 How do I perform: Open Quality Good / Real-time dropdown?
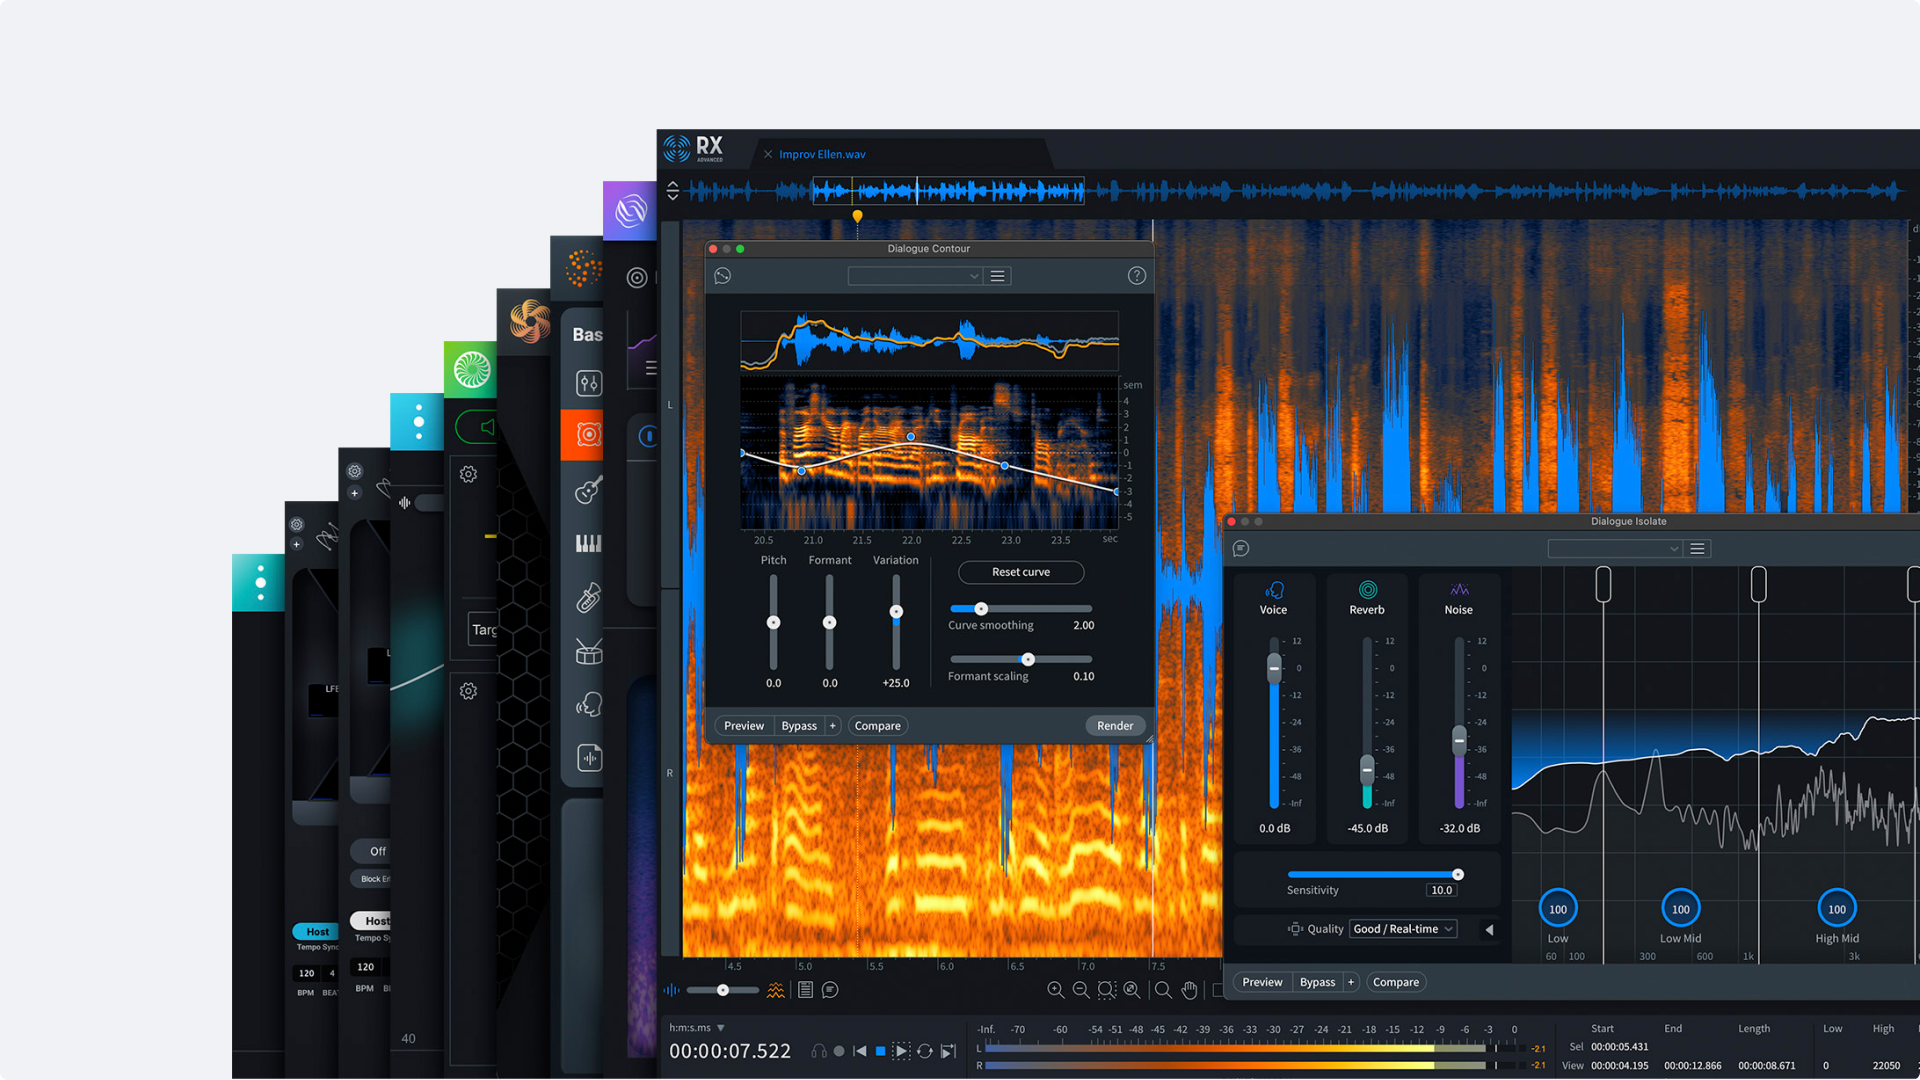point(1402,929)
